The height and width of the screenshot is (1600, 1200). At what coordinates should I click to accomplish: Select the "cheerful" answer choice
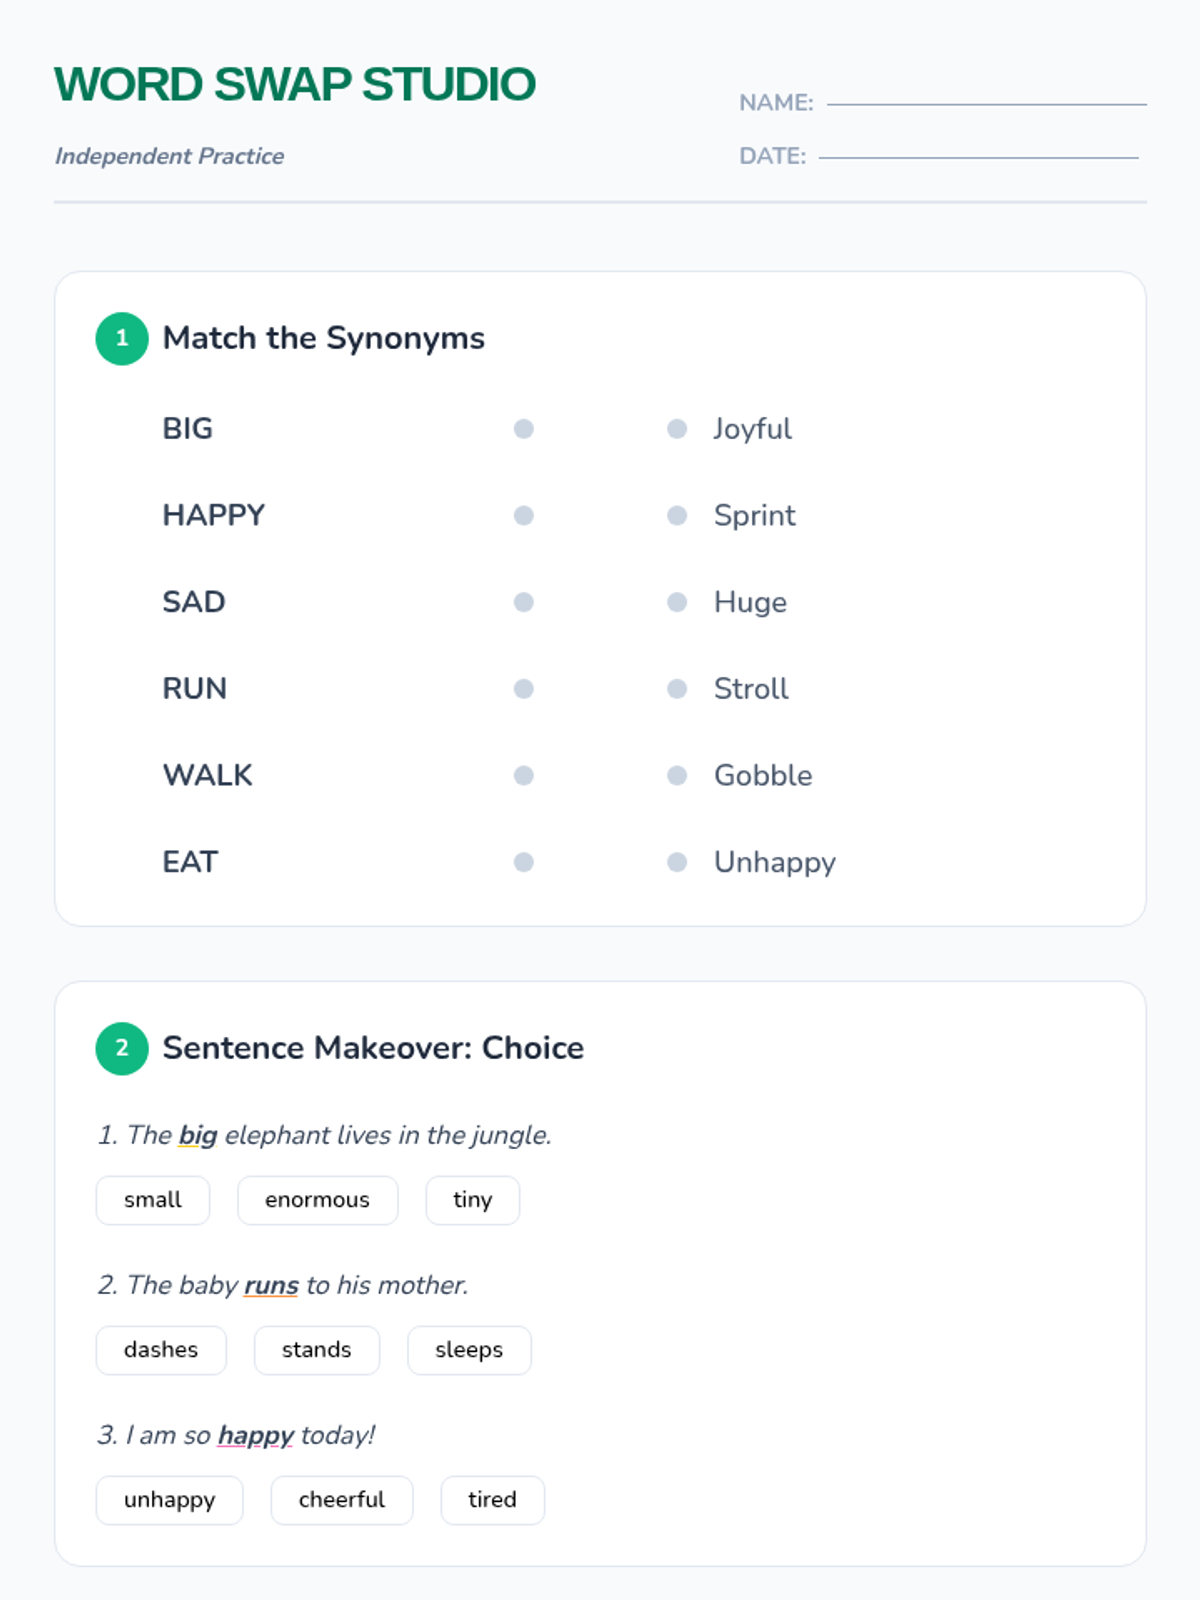pyautogui.click(x=341, y=1500)
